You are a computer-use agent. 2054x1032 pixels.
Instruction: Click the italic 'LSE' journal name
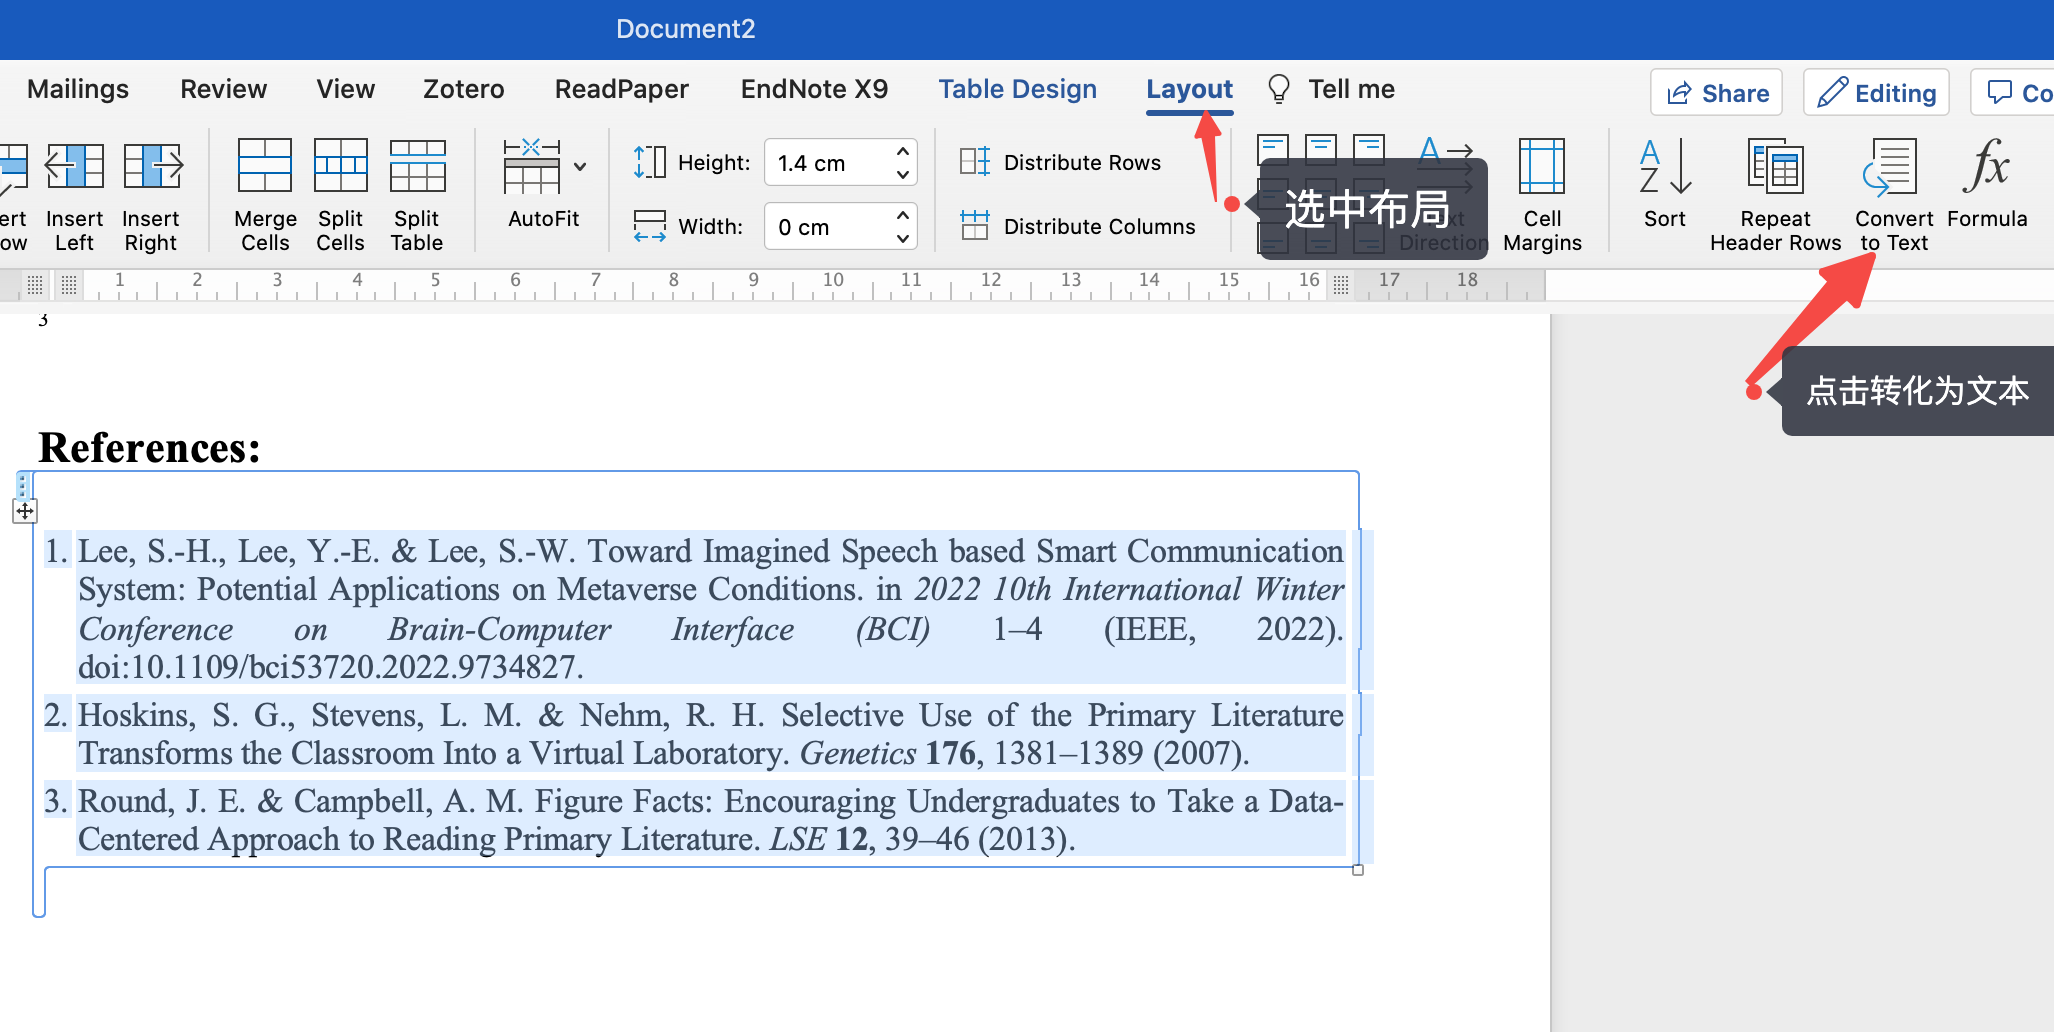(798, 839)
